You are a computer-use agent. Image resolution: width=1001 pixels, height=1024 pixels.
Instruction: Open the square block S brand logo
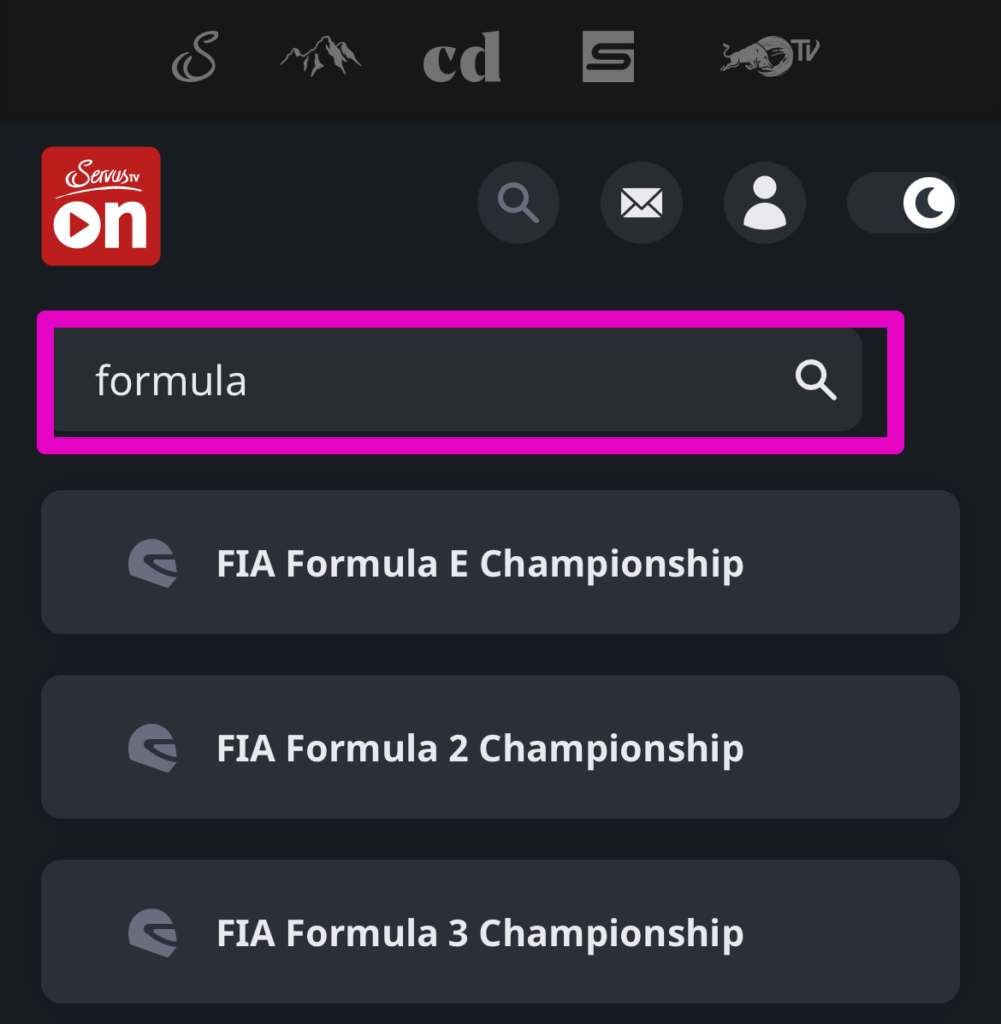point(608,56)
